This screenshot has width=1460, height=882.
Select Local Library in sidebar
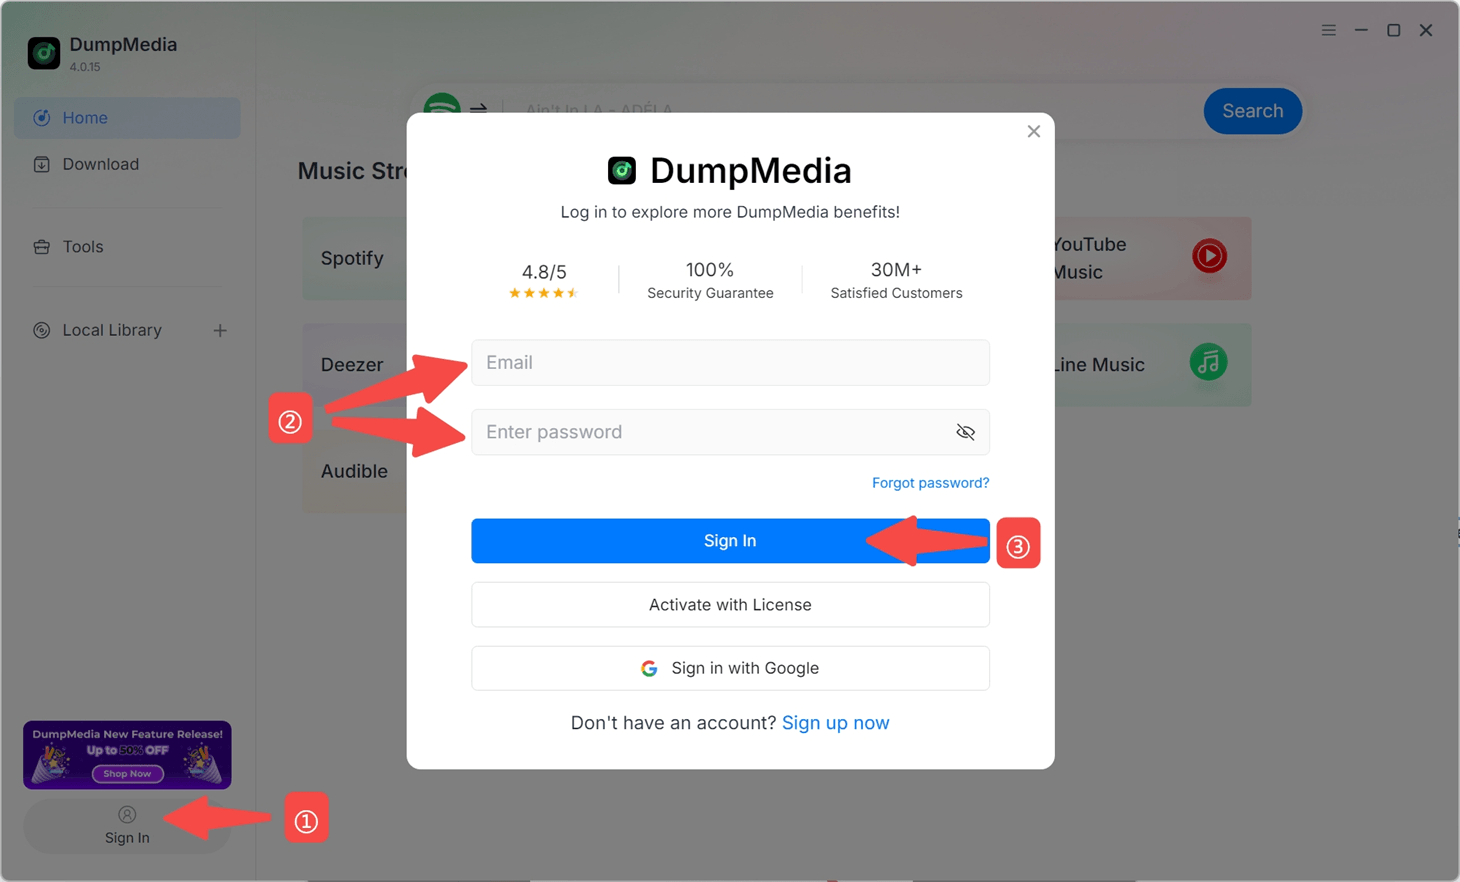pos(111,330)
